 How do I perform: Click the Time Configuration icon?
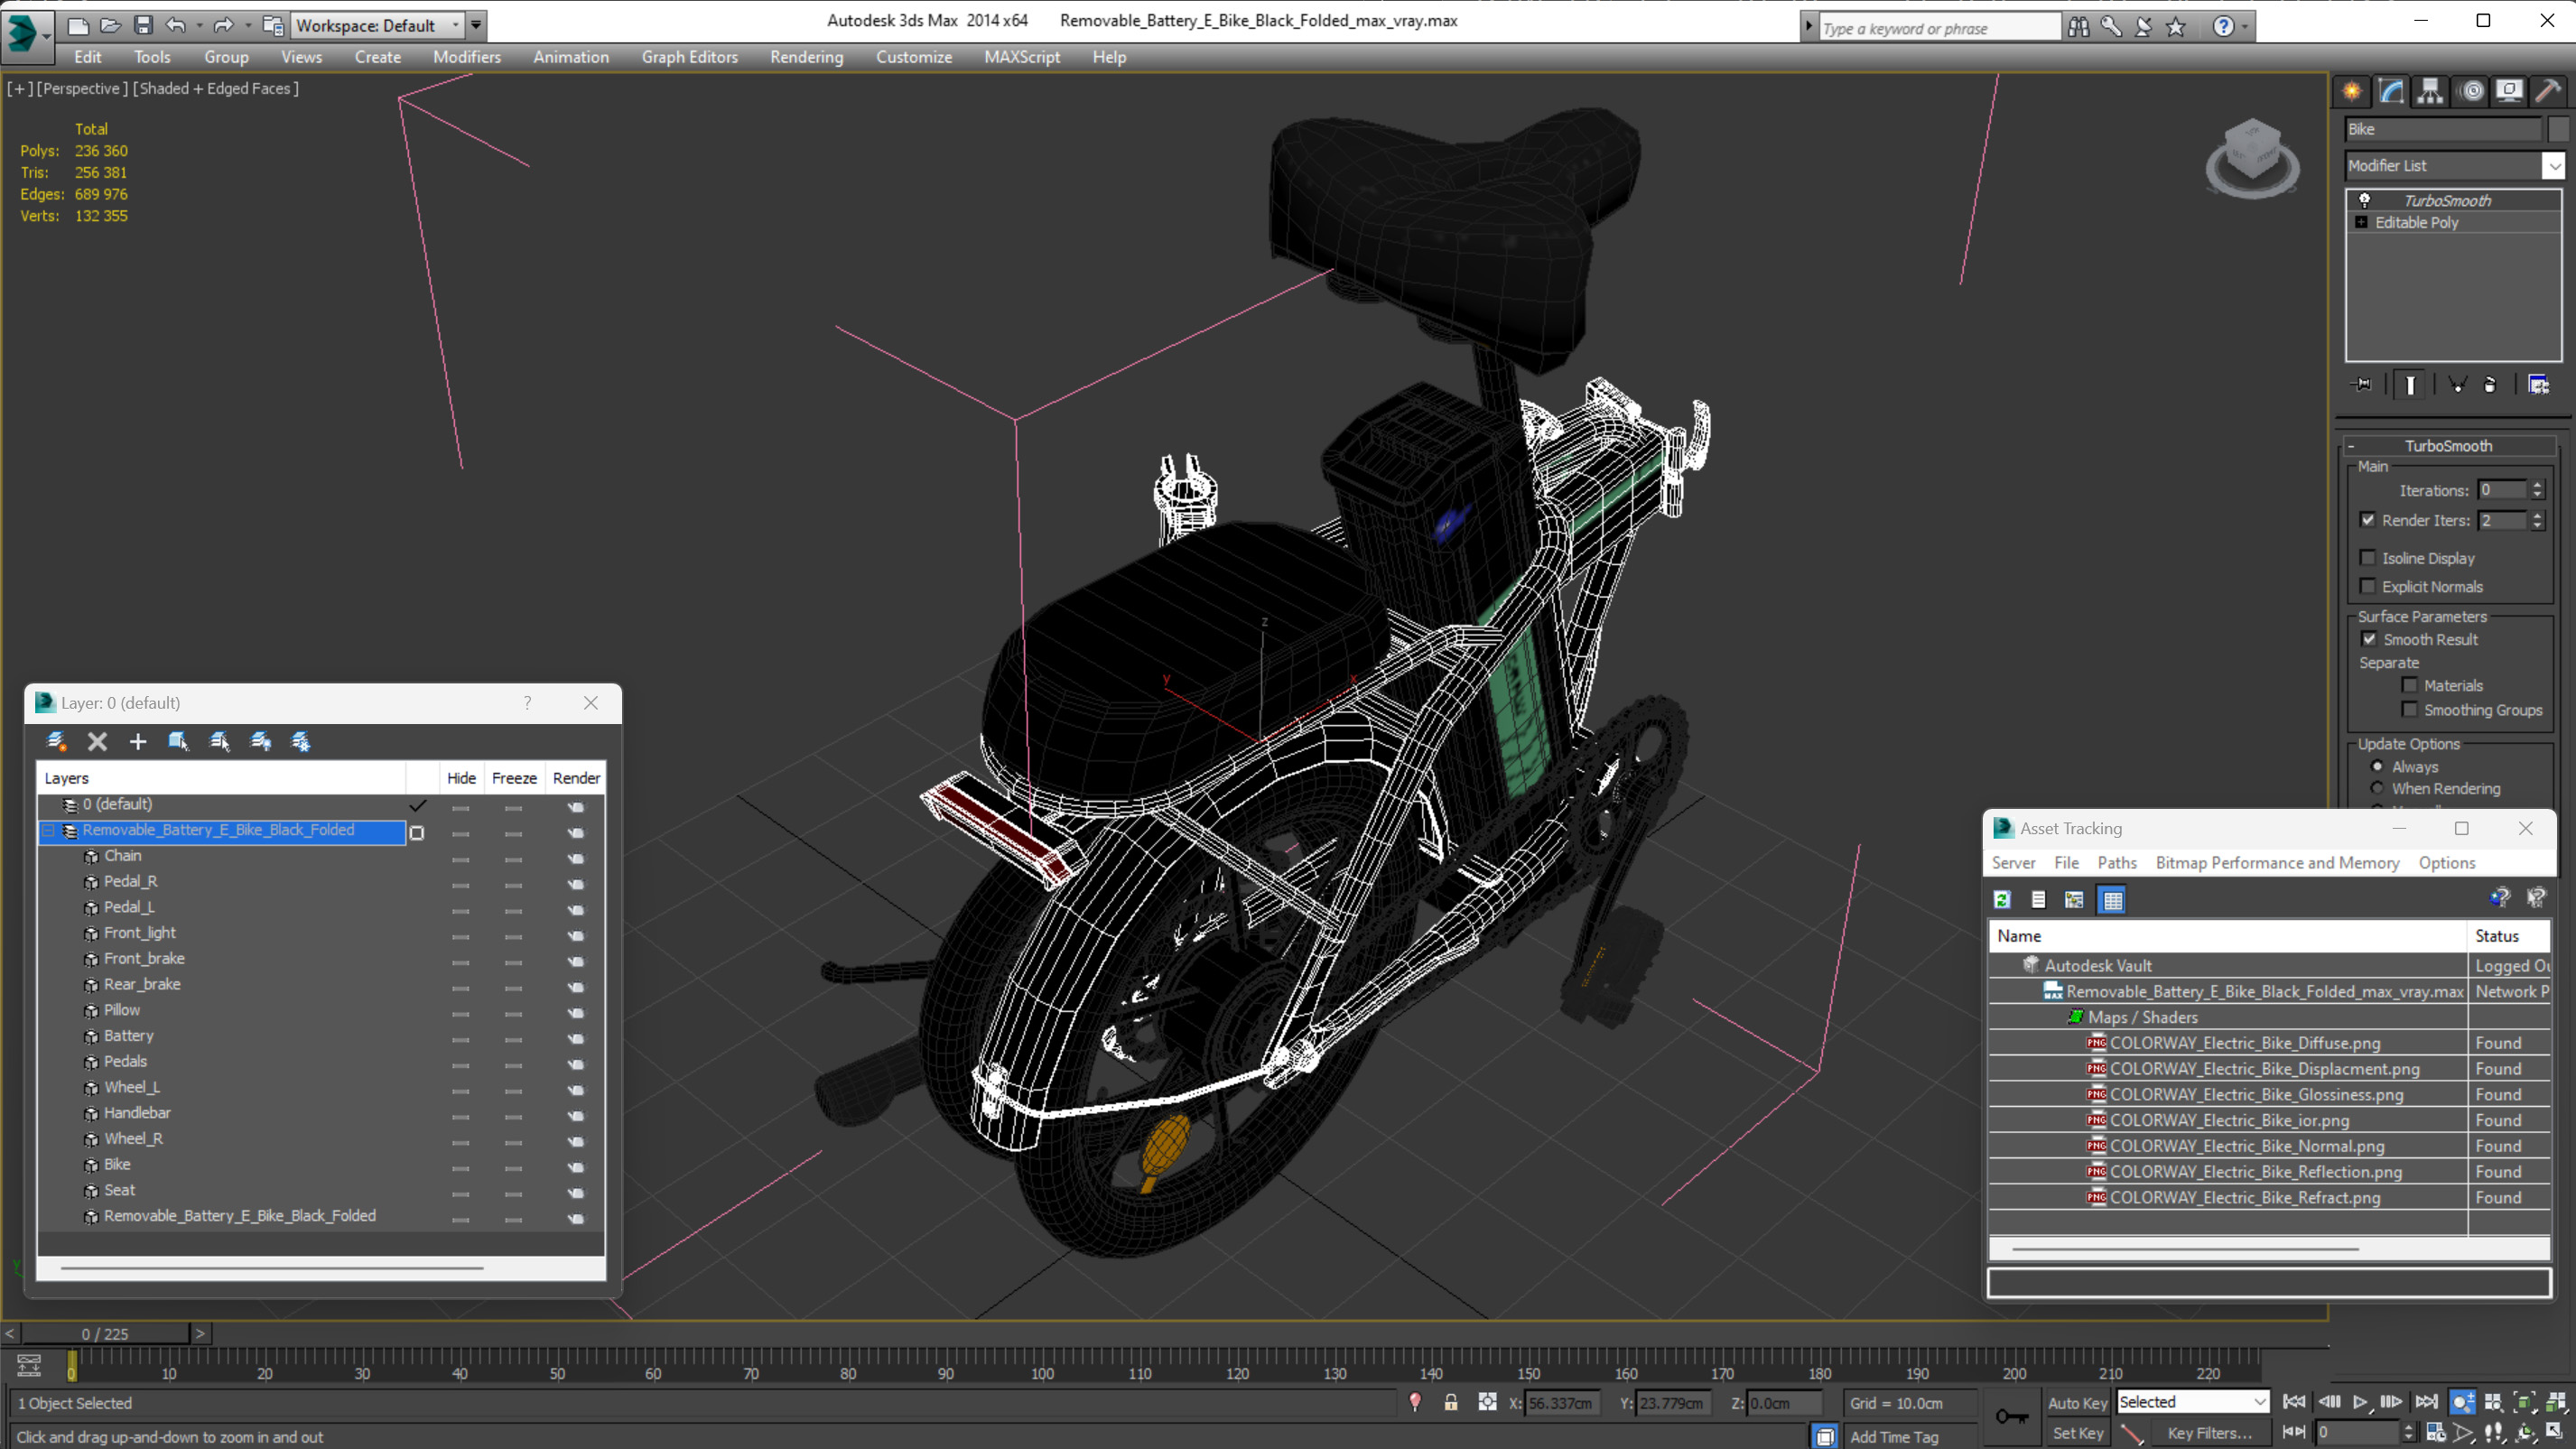(2436, 1433)
